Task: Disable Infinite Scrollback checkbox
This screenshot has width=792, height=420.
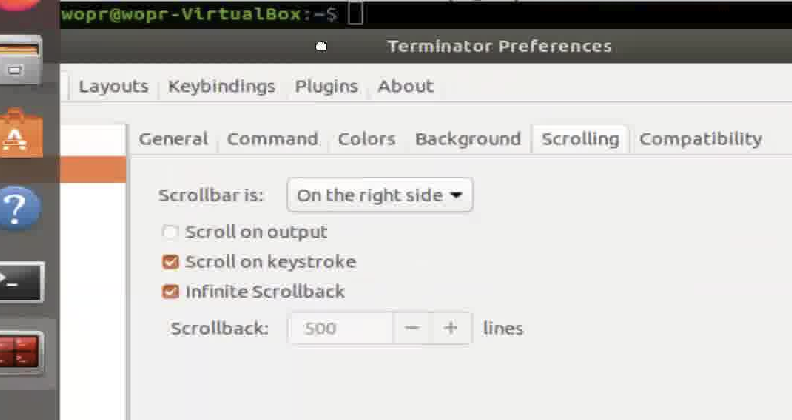Action: [170, 292]
